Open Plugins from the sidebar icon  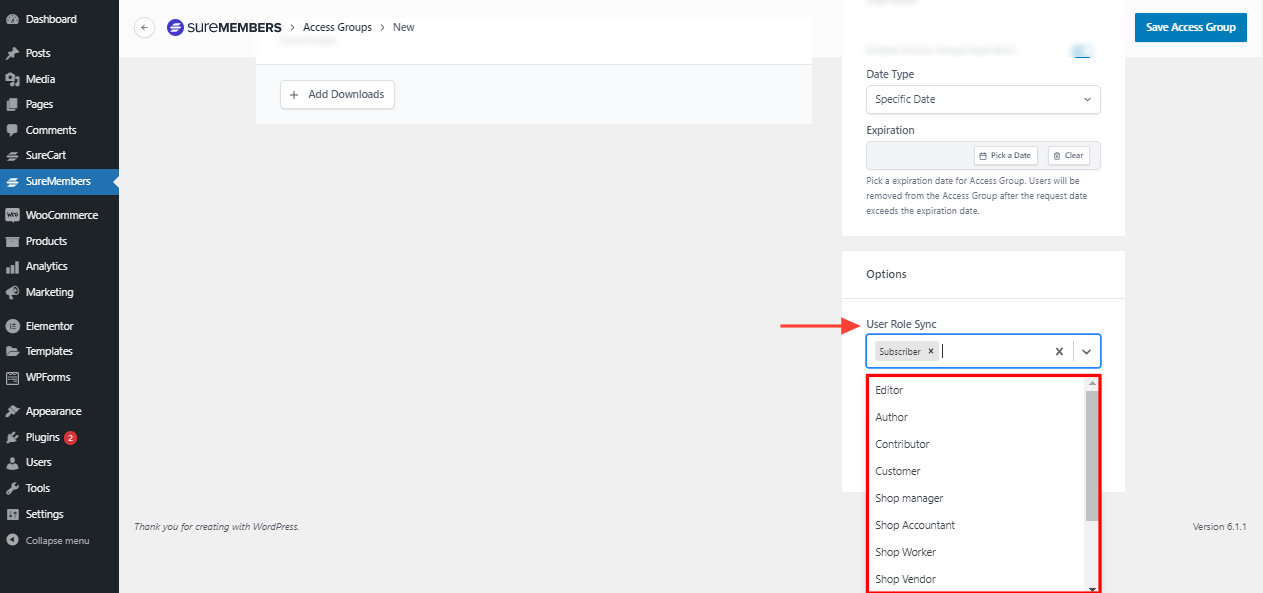coord(12,437)
